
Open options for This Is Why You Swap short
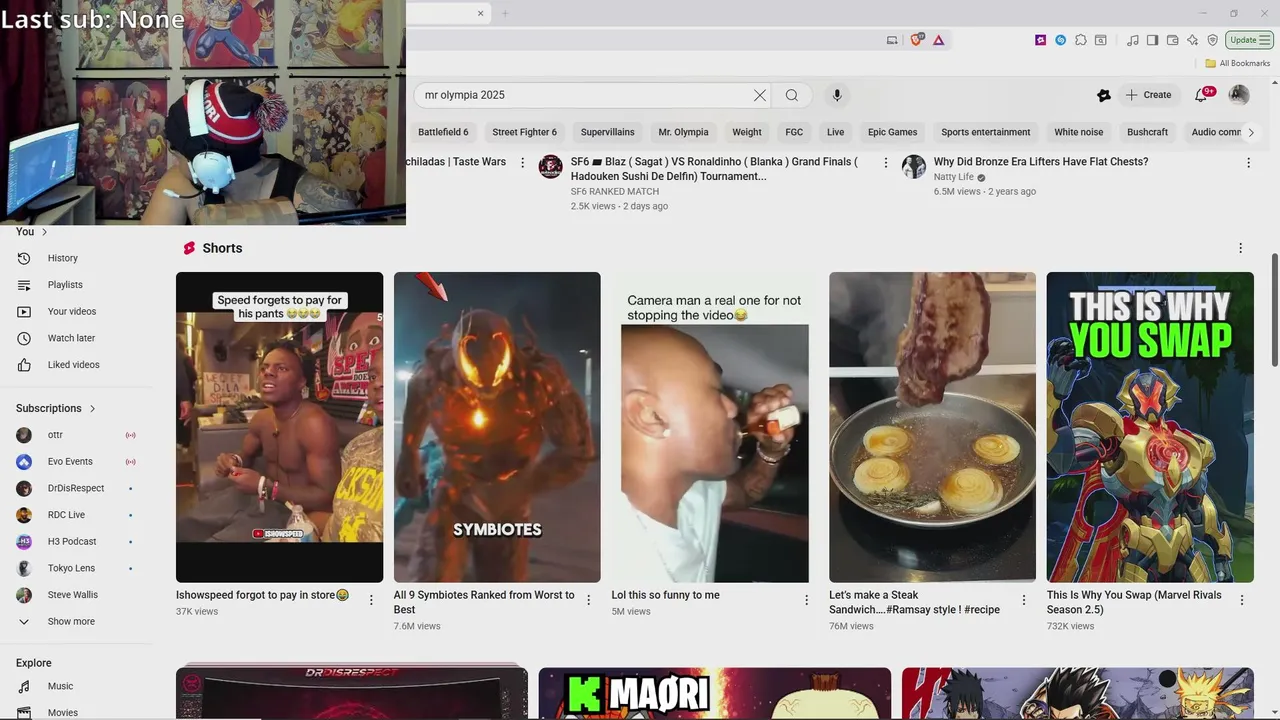click(x=1241, y=600)
